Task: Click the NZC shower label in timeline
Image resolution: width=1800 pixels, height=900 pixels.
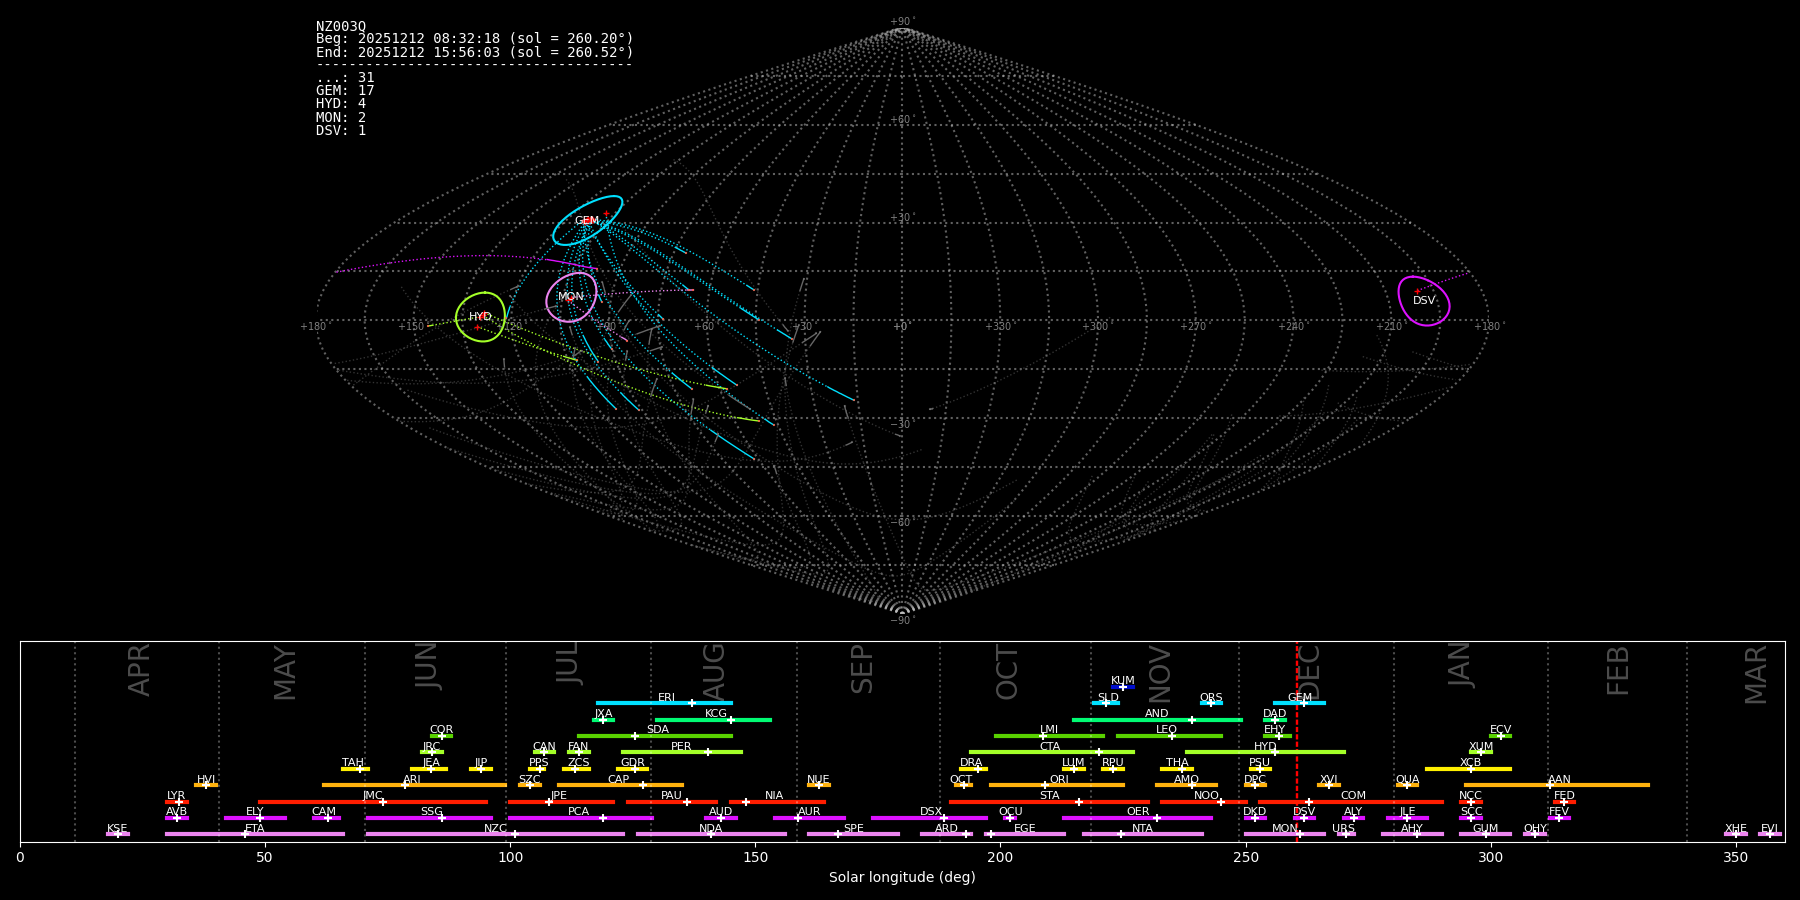Action: tap(496, 829)
